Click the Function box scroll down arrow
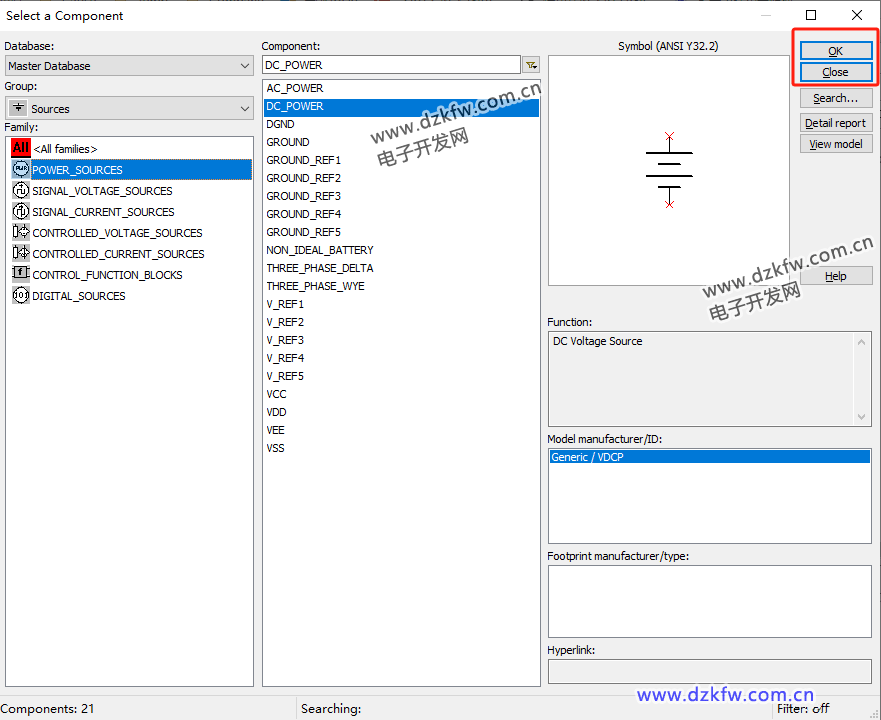Image resolution: width=881 pixels, height=720 pixels. pos(862,416)
